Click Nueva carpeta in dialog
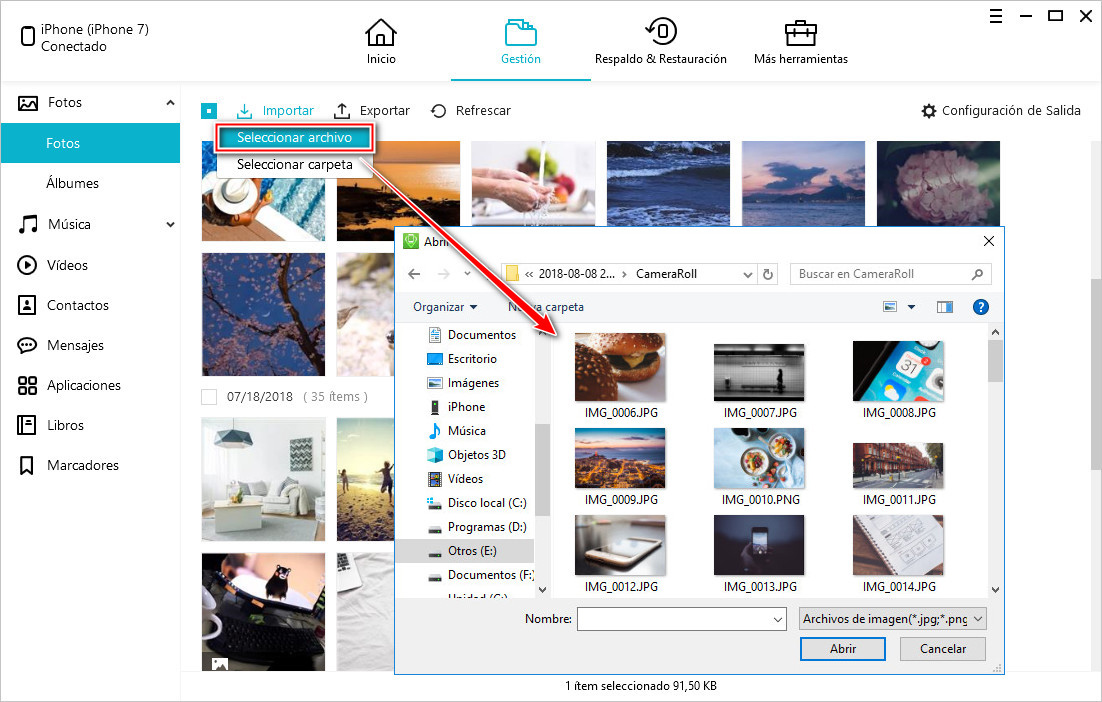Viewport: 1102px width, 702px height. click(546, 307)
